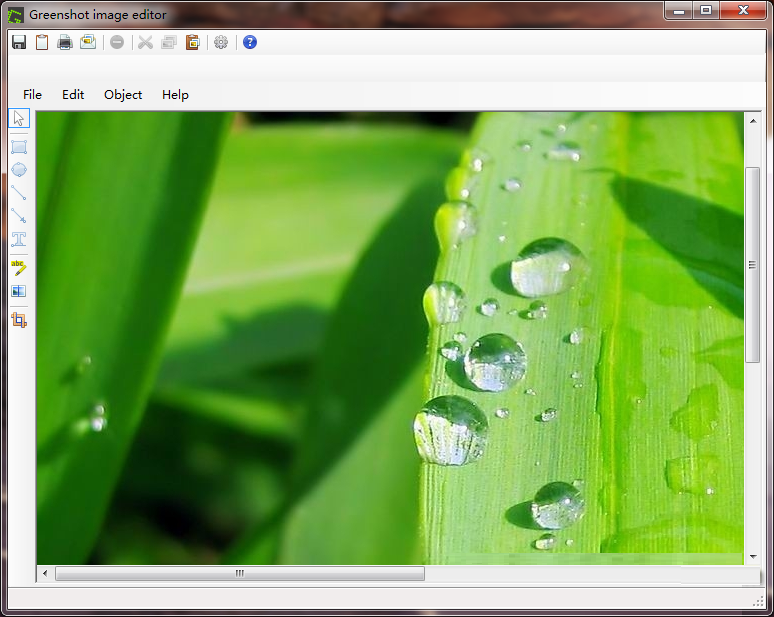Click the E-mail envelope icon
Image resolution: width=774 pixels, height=617 pixels.
tap(88, 42)
